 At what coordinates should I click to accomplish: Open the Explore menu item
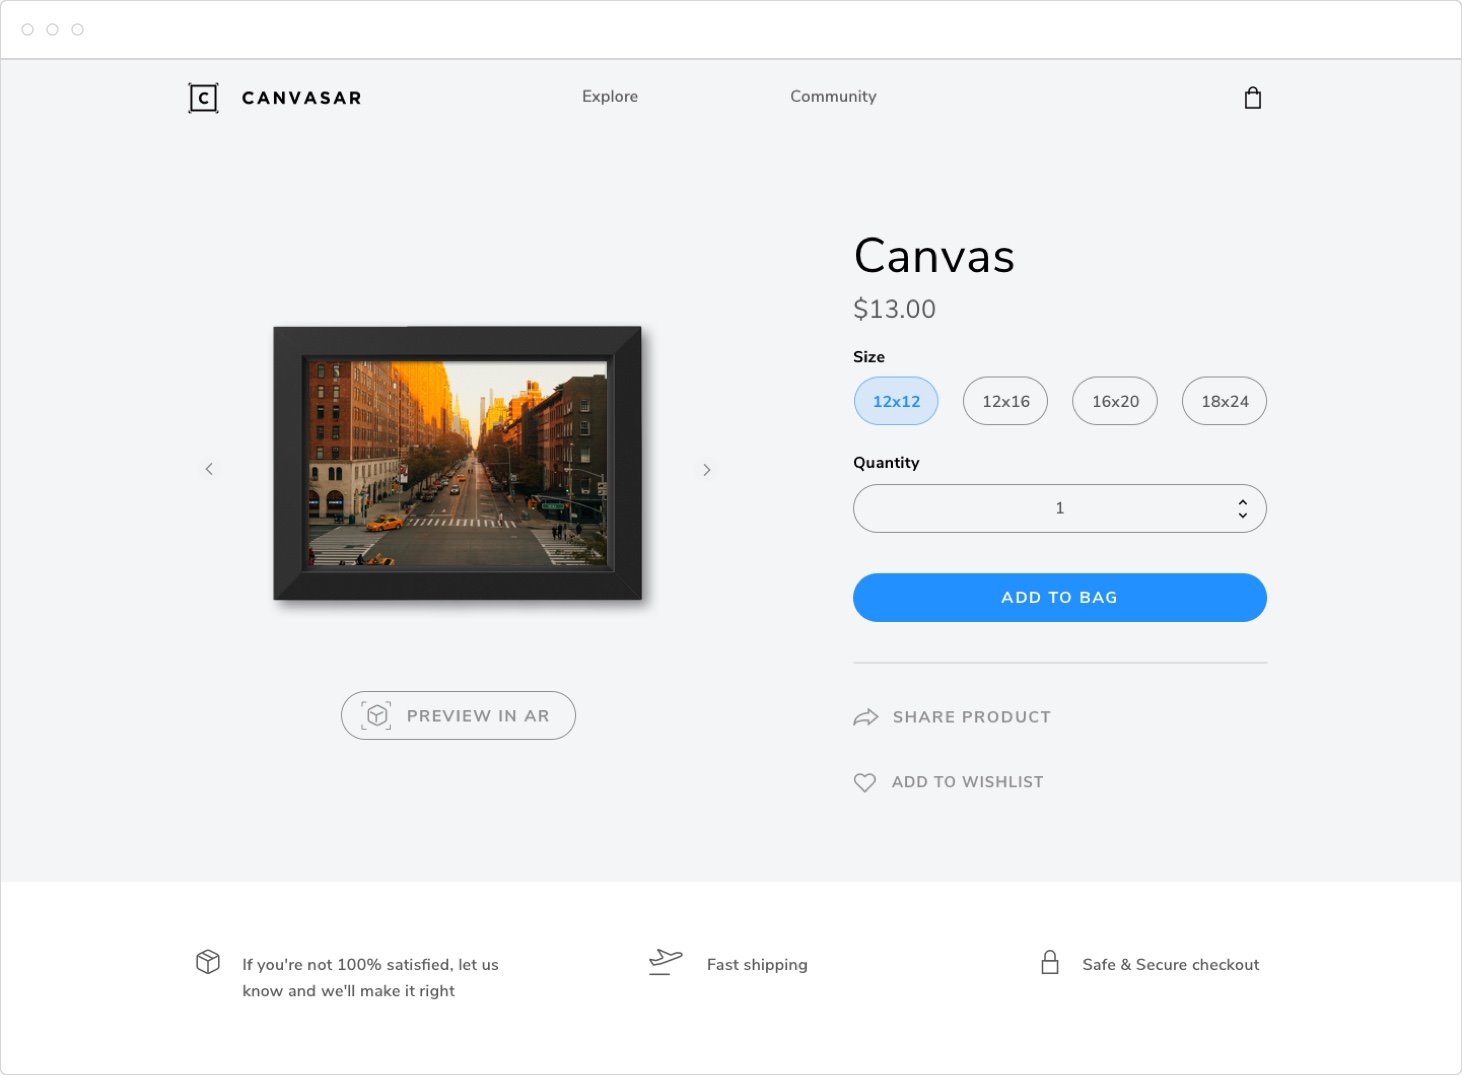coord(610,96)
